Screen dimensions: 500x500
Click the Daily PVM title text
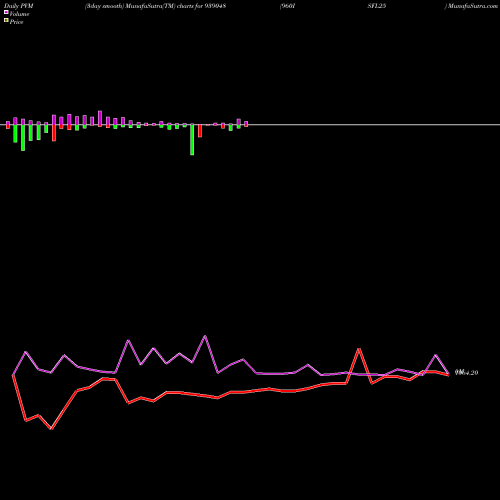click(19, 6)
